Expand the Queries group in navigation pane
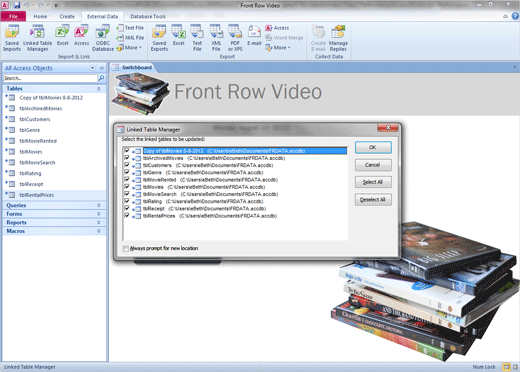520x372 pixels. point(54,205)
